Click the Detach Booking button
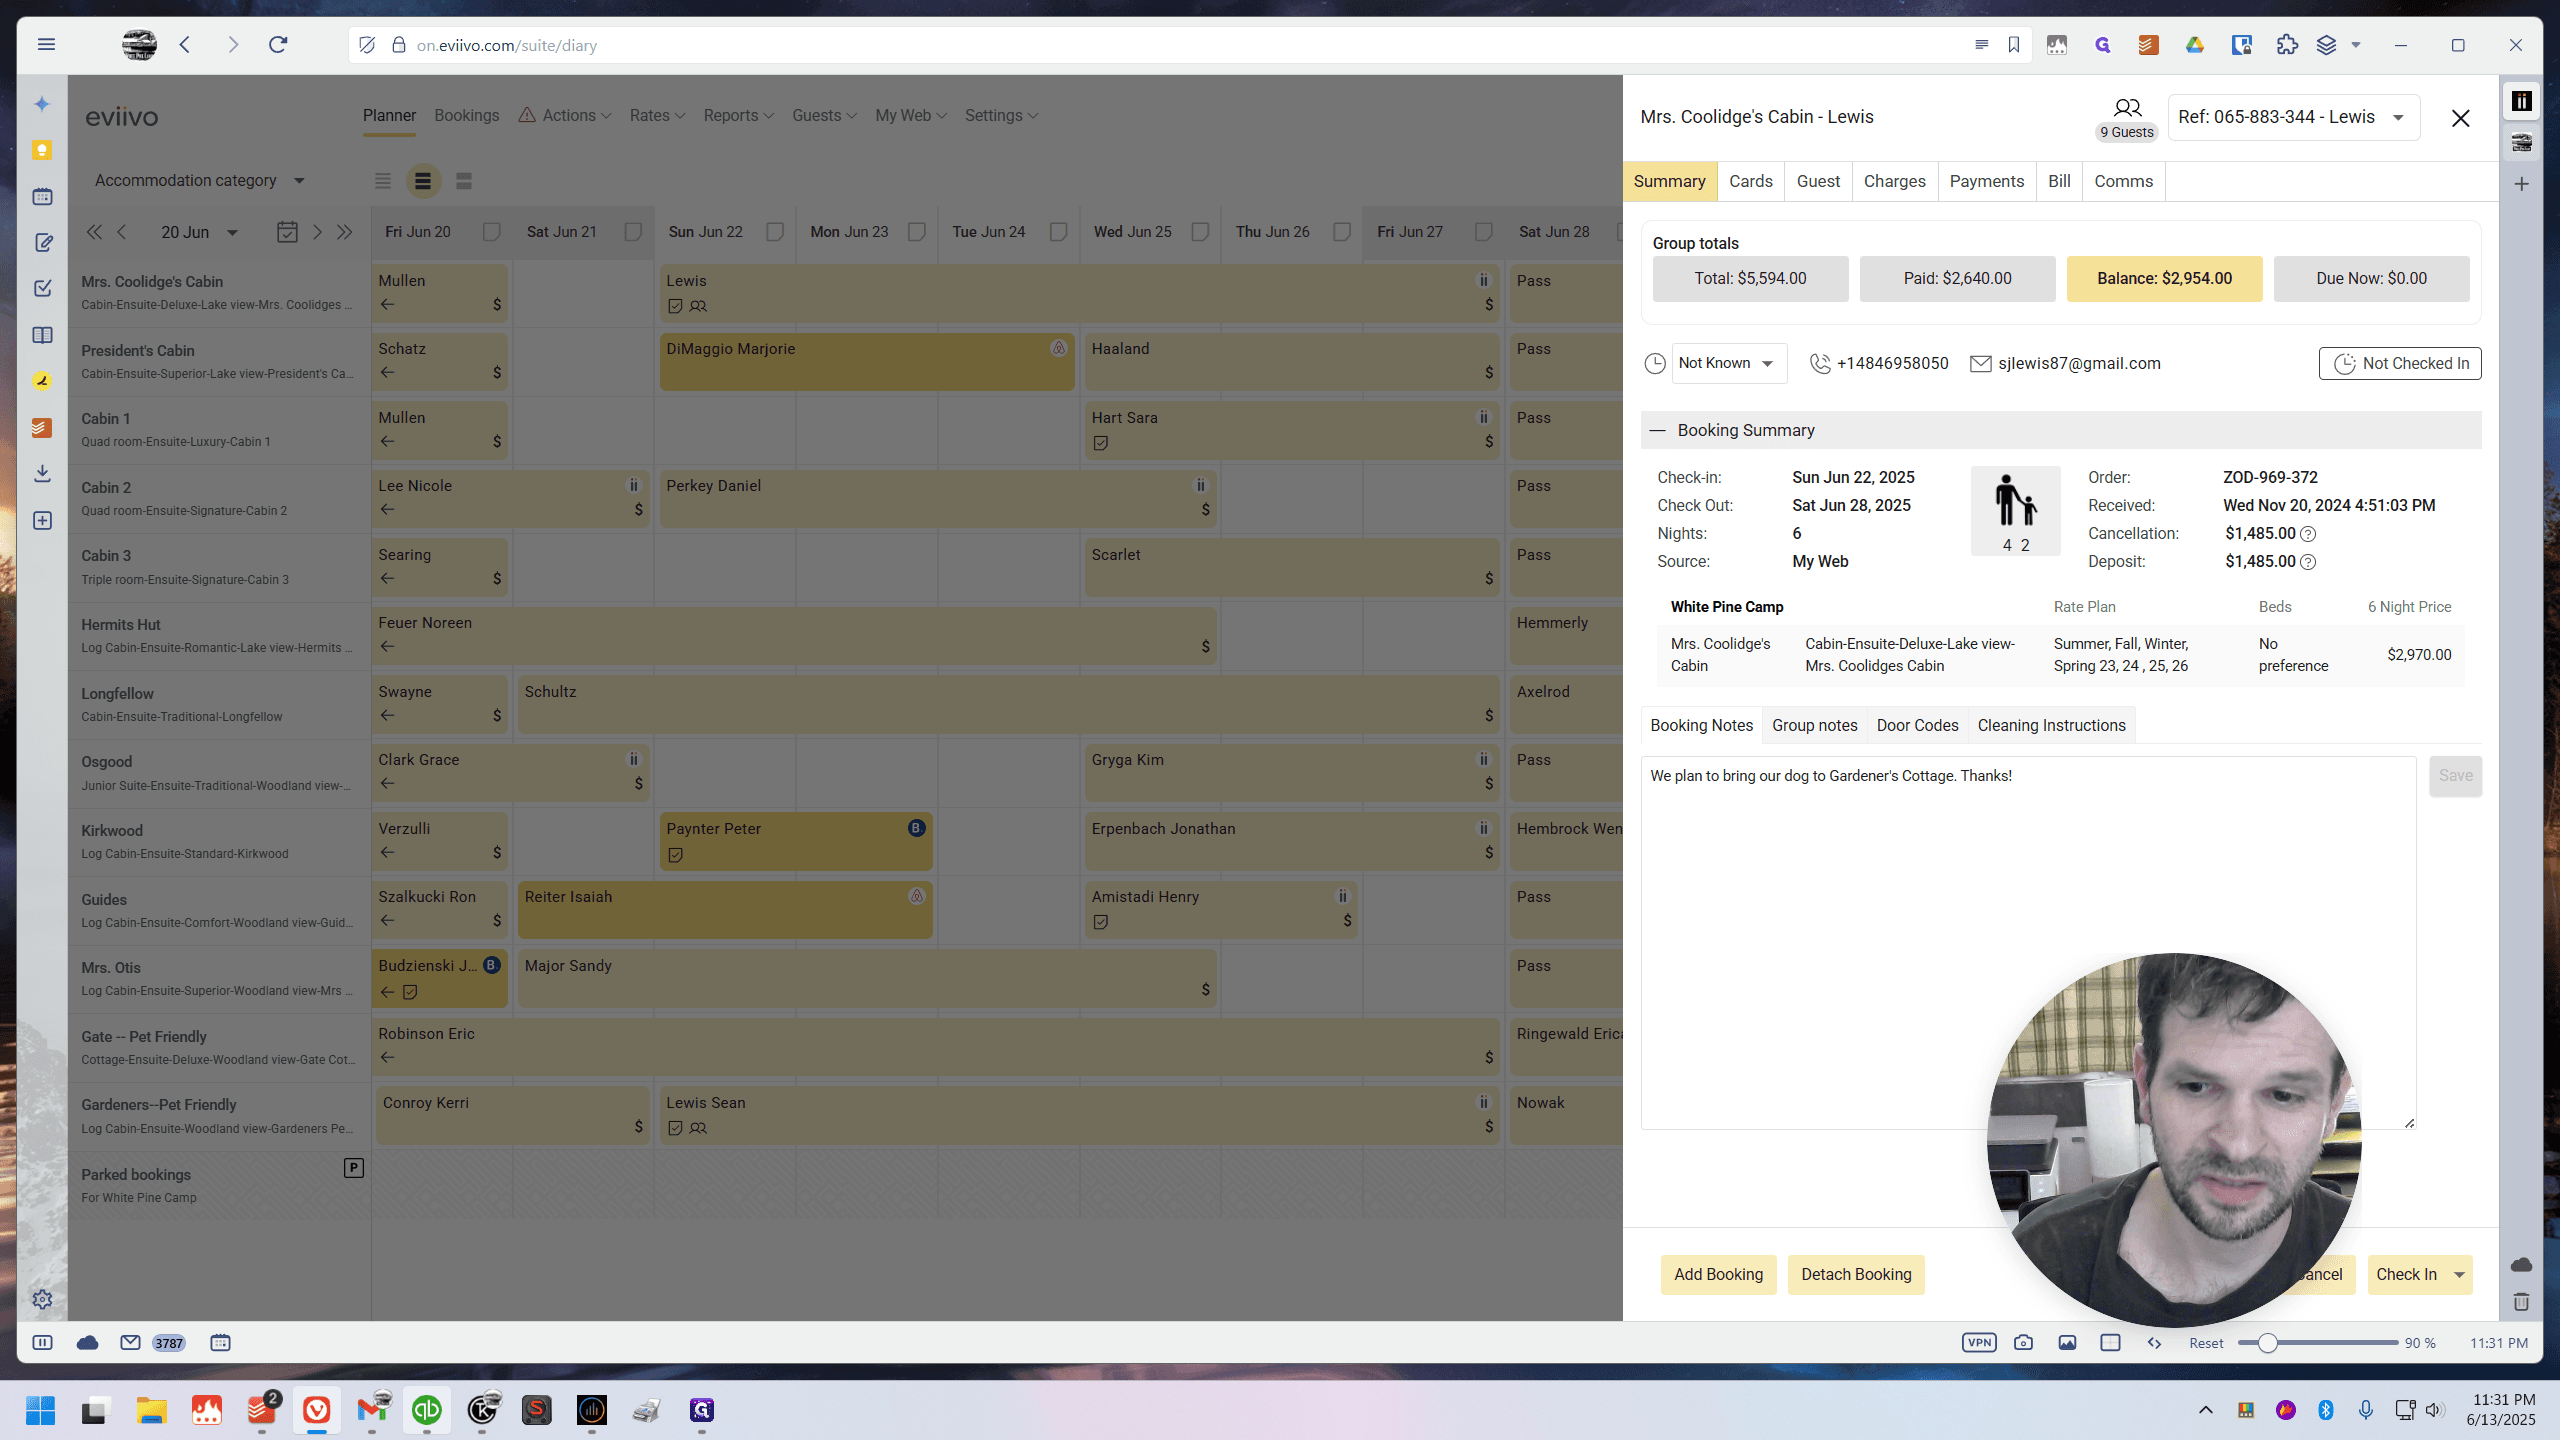 (x=1856, y=1274)
